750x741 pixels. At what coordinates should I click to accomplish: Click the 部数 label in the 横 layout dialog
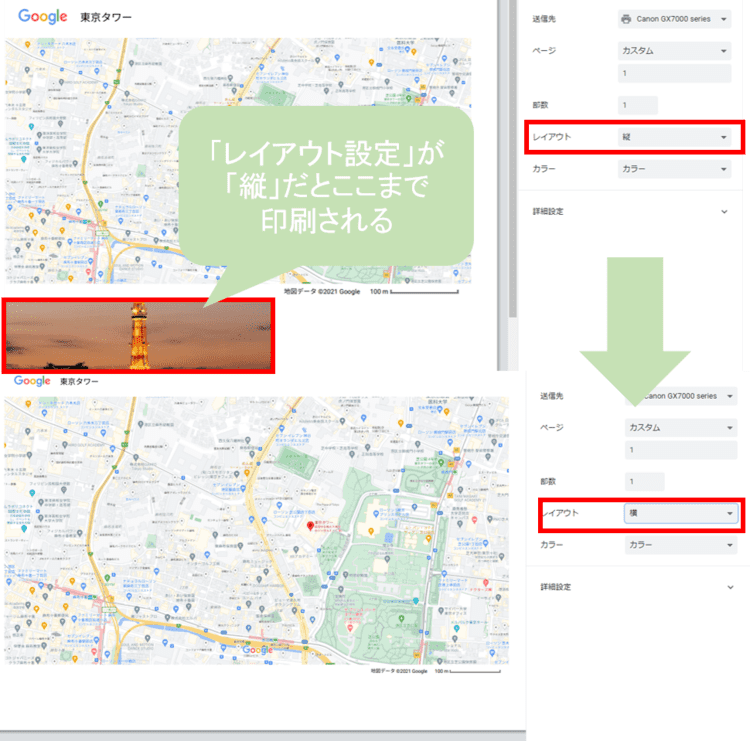548,481
